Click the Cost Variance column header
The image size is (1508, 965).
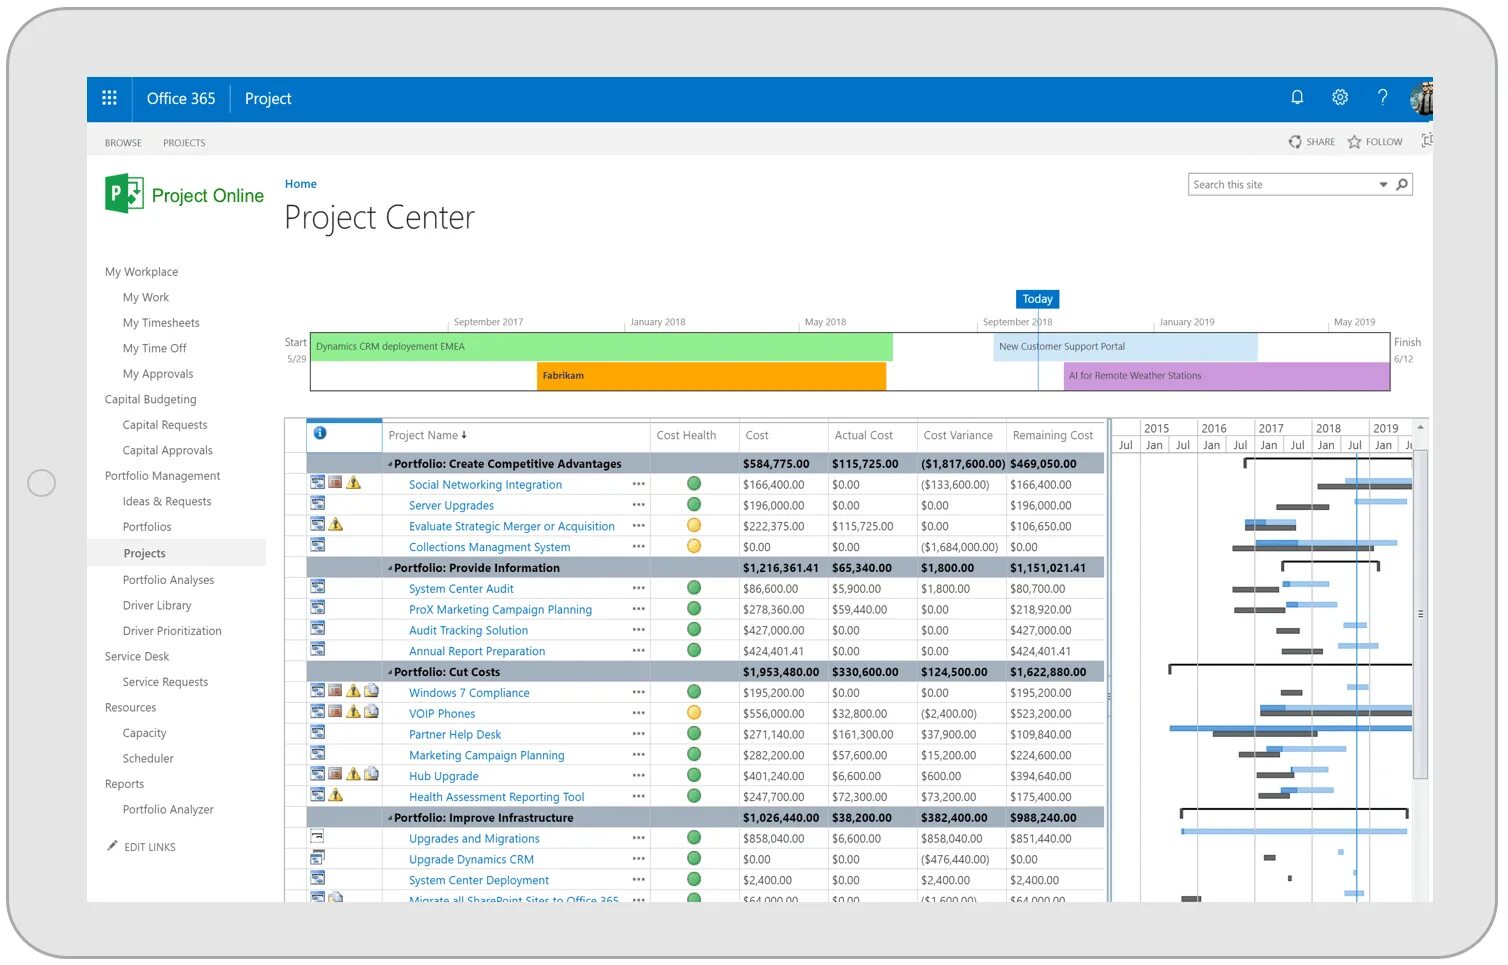pos(958,435)
